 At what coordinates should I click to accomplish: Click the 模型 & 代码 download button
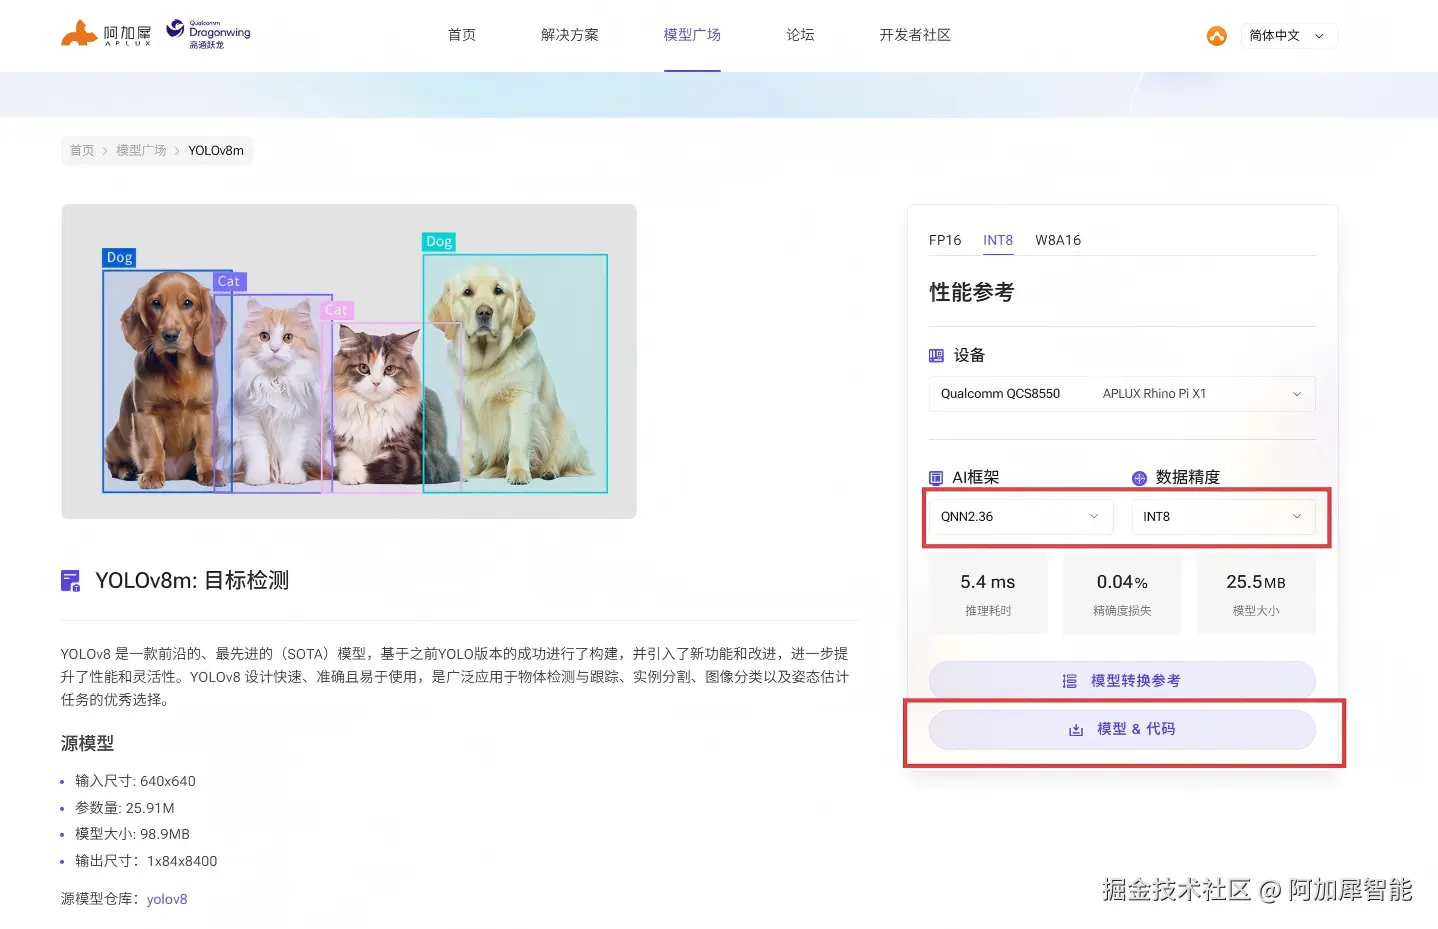(1122, 729)
